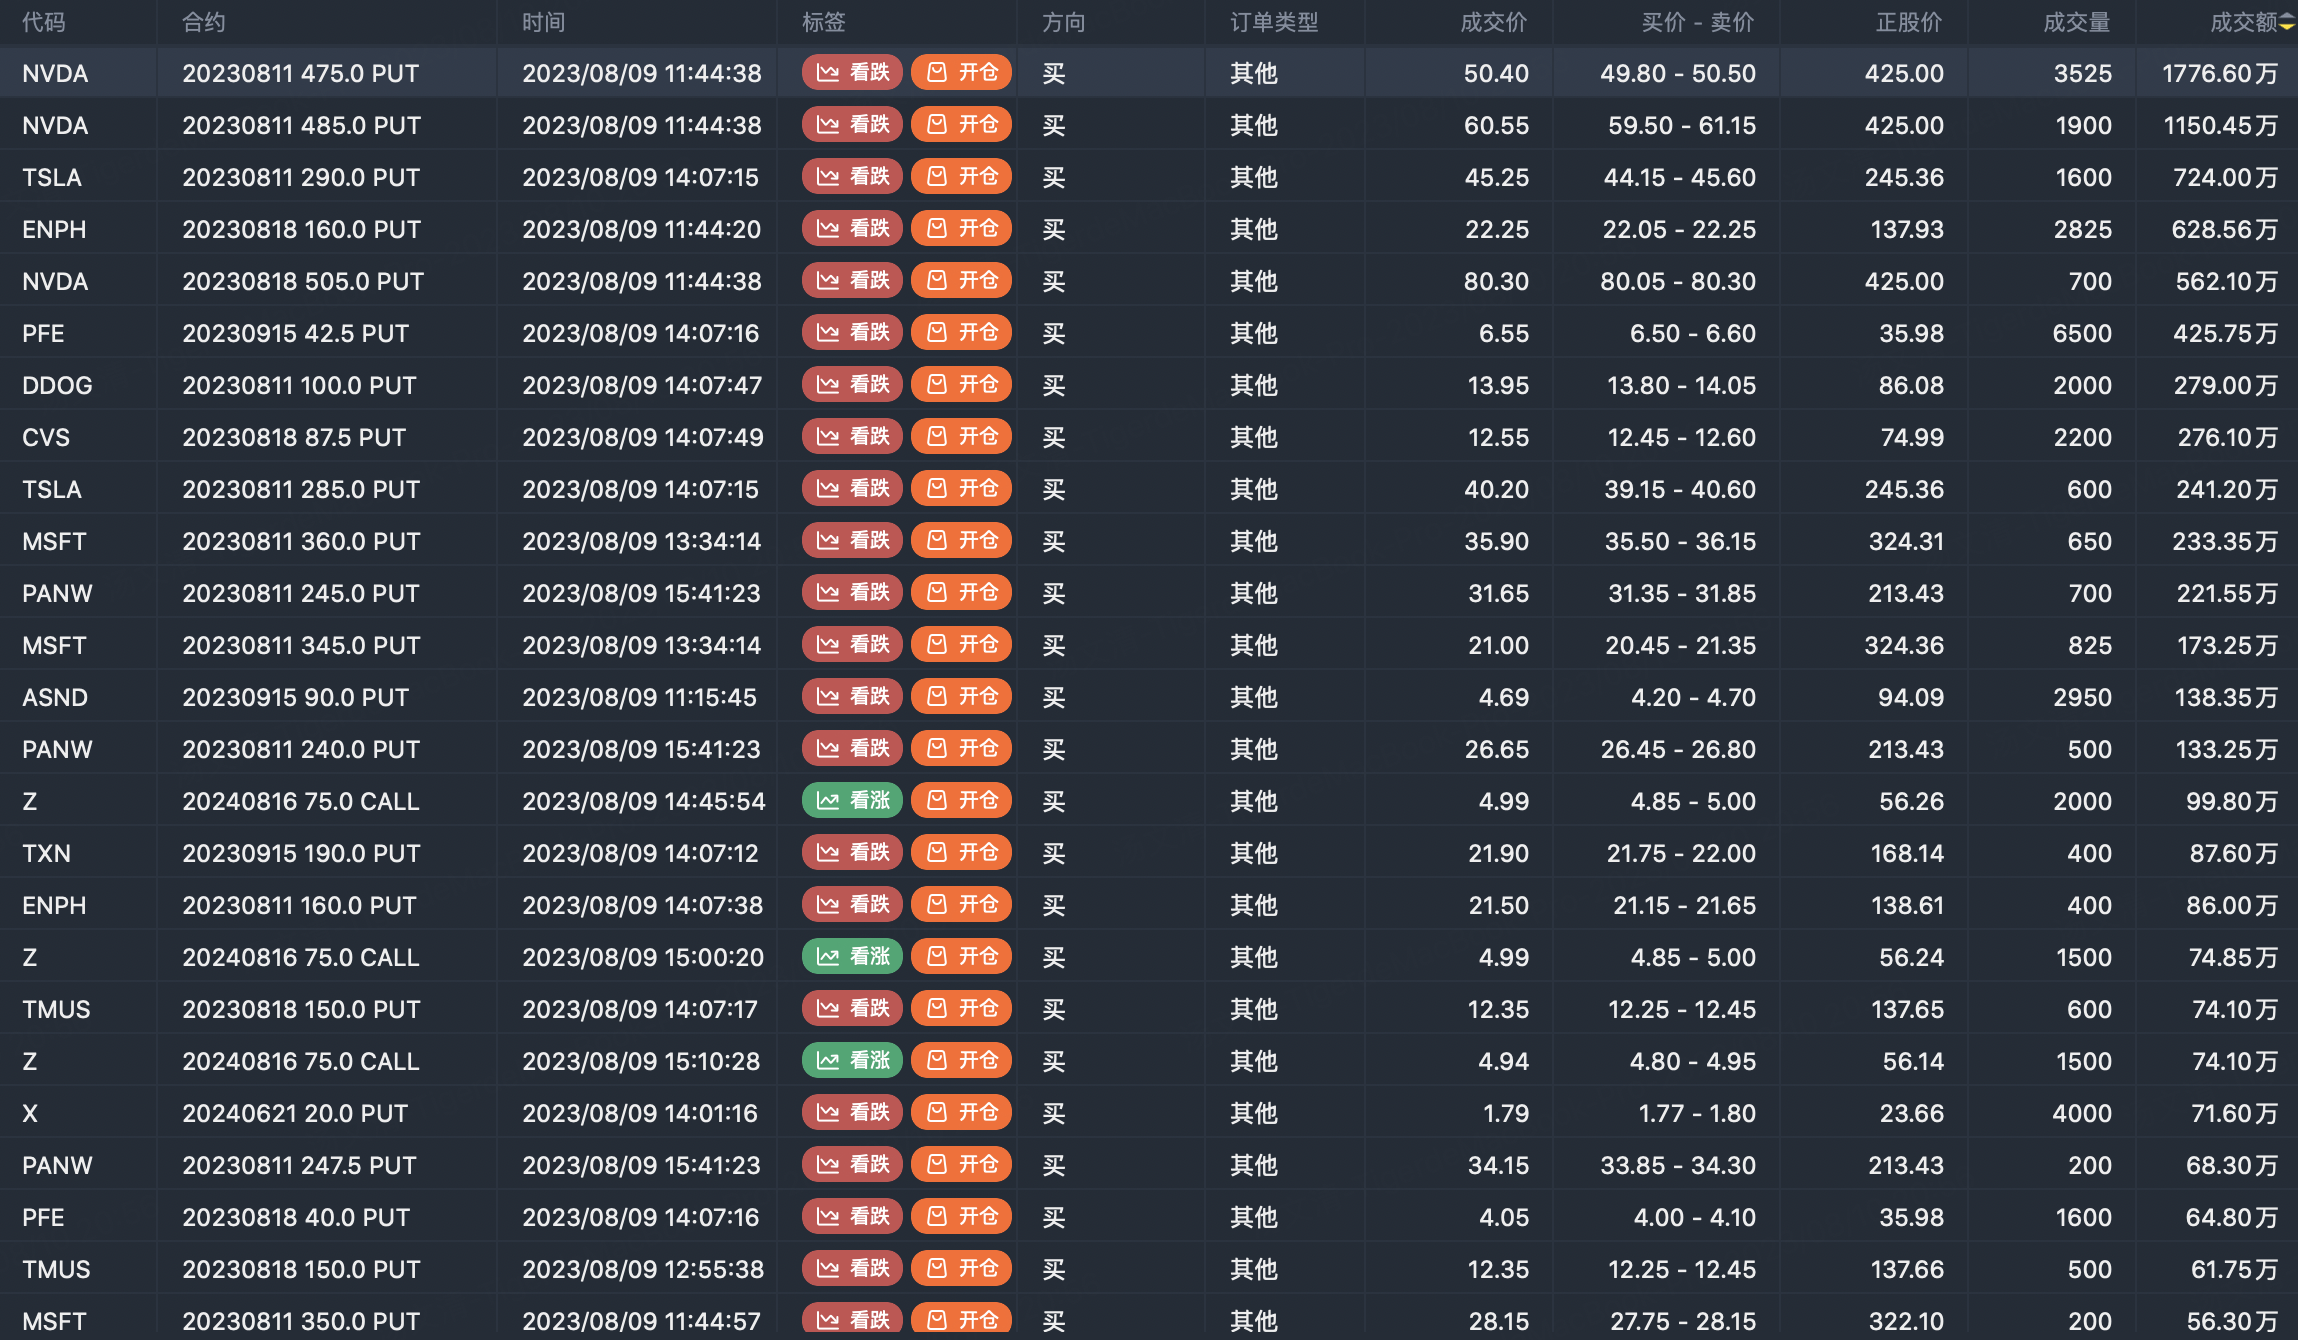Click the 订单类型 column header
The height and width of the screenshot is (1340, 2298).
pos(1274,23)
